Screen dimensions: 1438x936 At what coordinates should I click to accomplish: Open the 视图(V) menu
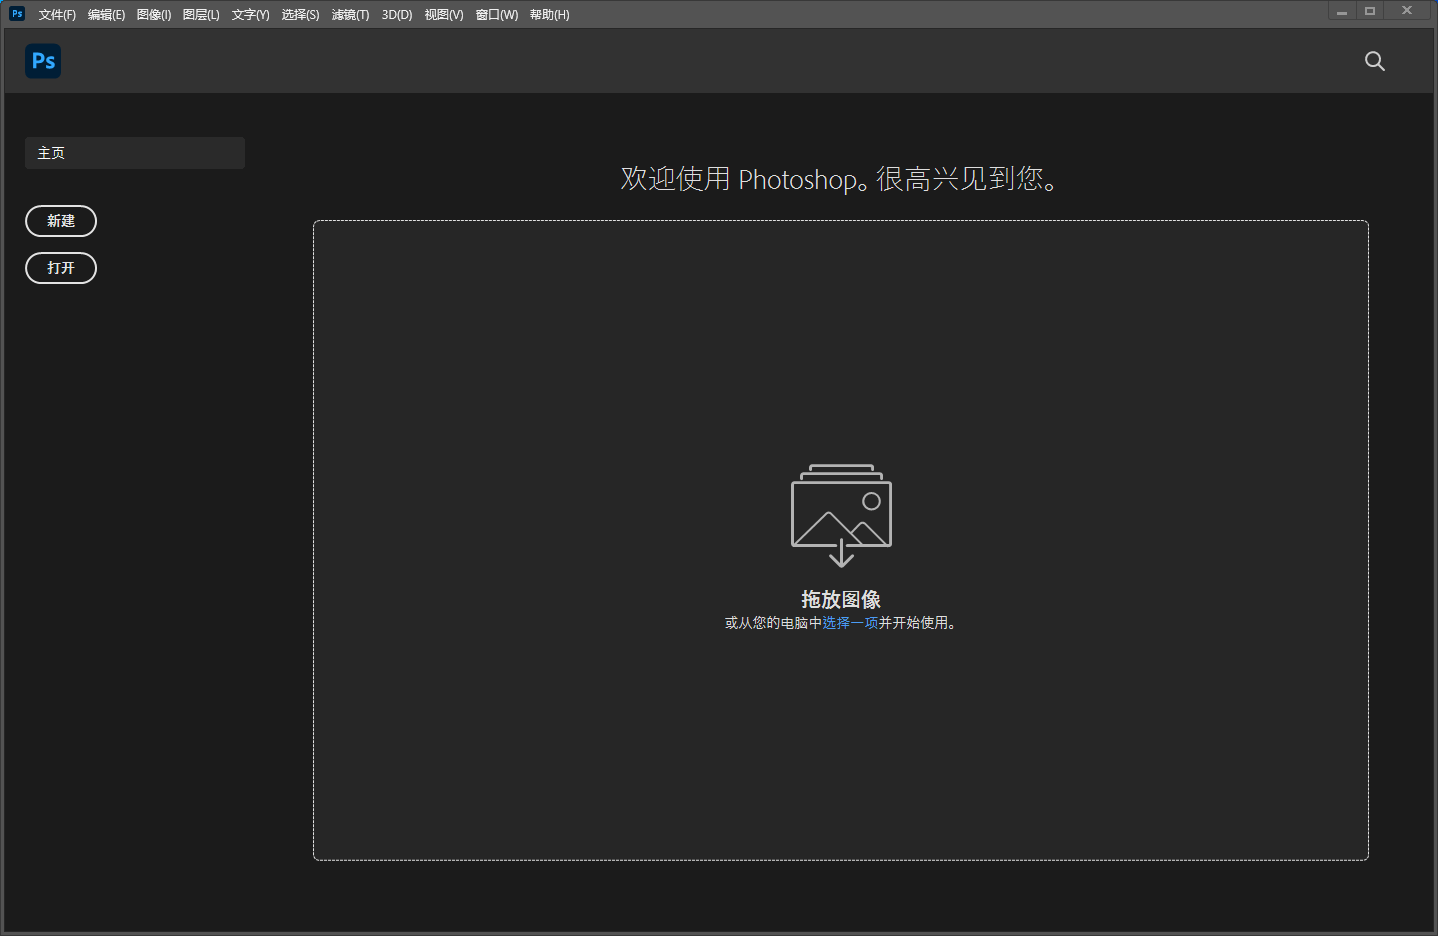[444, 15]
